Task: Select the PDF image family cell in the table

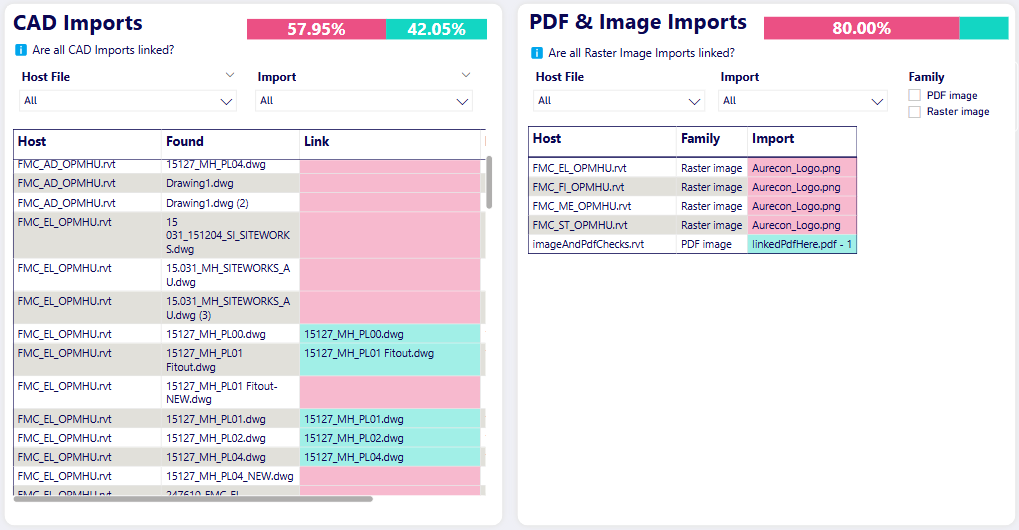Action: [x=712, y=244]
